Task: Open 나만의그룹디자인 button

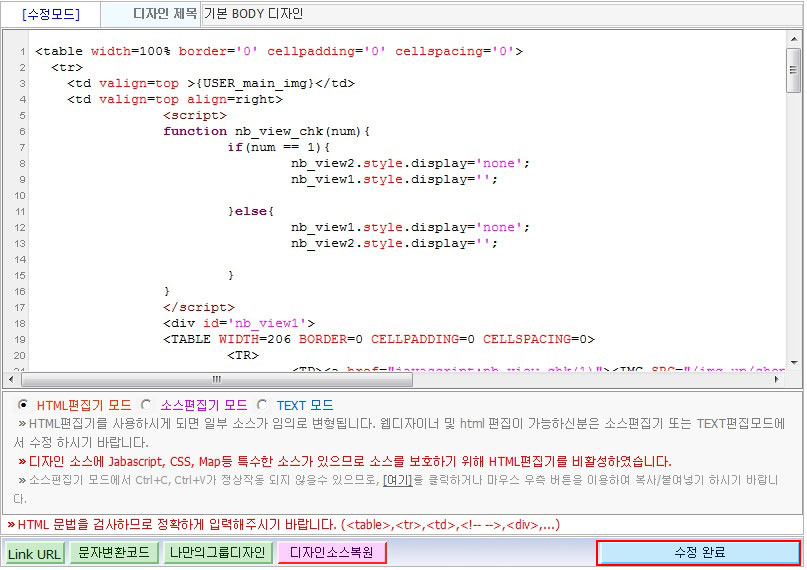Action: [x=218, y=553]
